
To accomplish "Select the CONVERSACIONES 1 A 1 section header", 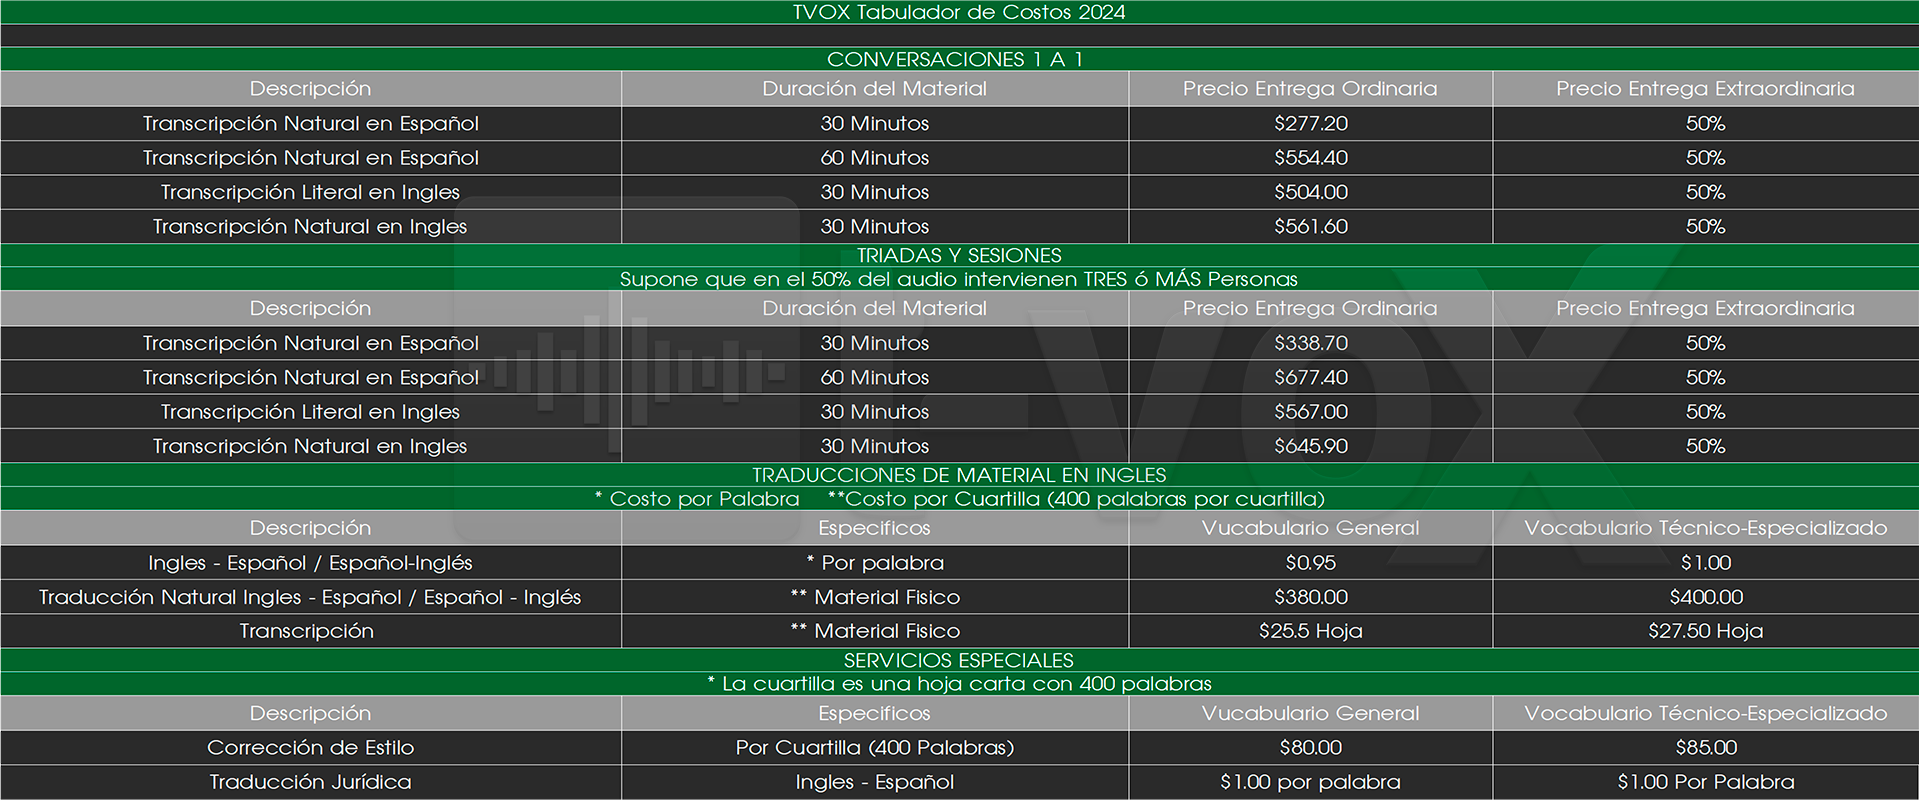I will pos(955,59).
